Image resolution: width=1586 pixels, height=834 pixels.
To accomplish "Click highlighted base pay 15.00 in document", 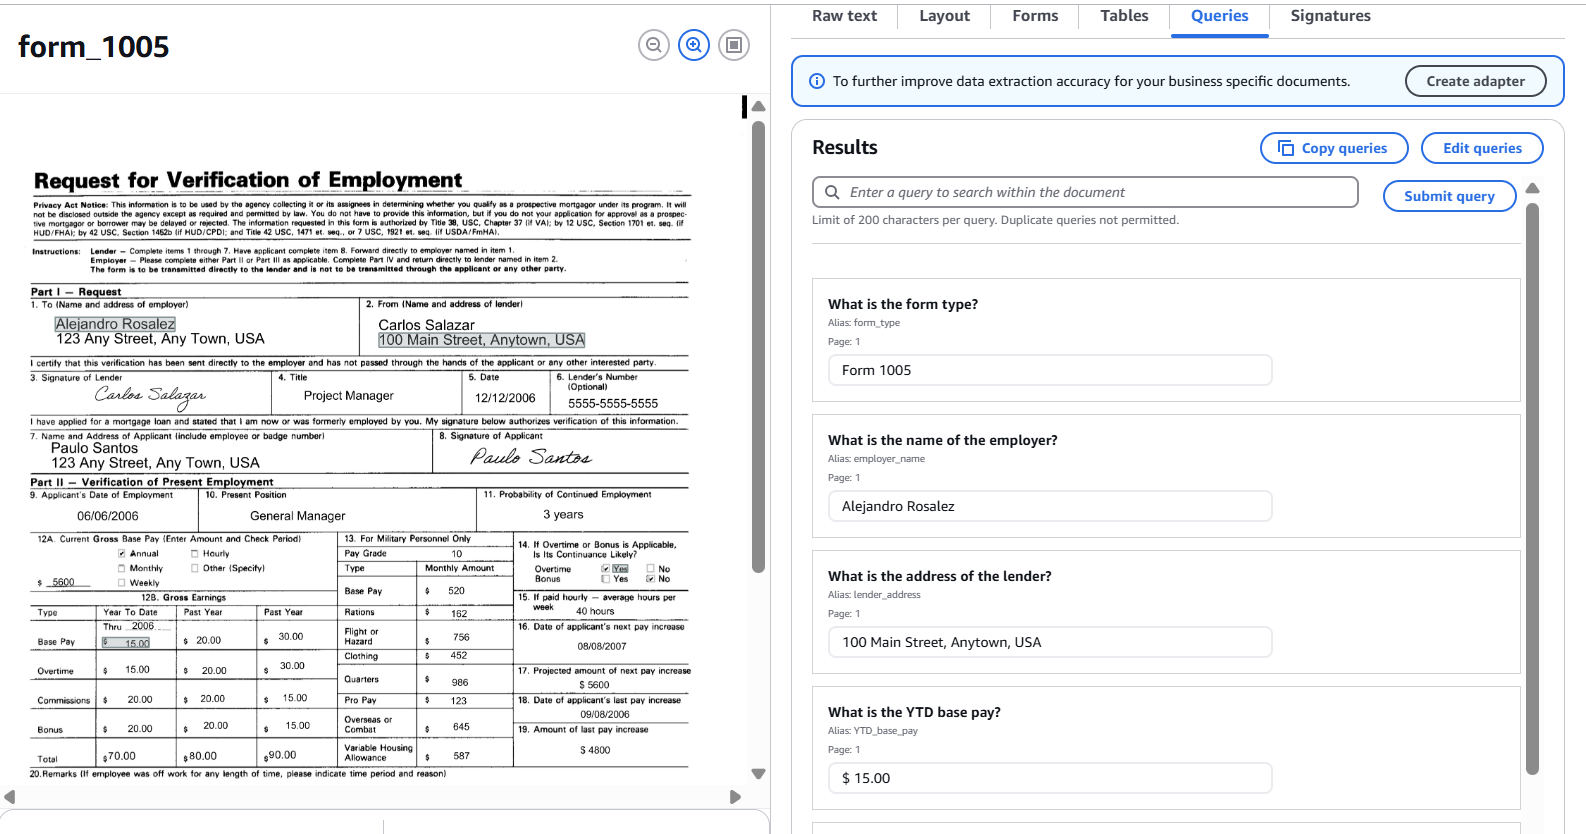I will coord(127,643).
